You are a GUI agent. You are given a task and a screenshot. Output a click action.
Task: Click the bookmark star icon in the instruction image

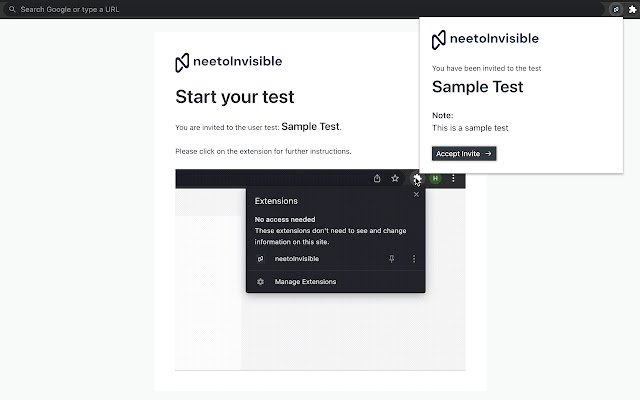pyautogui.click(x=395, y=178)
